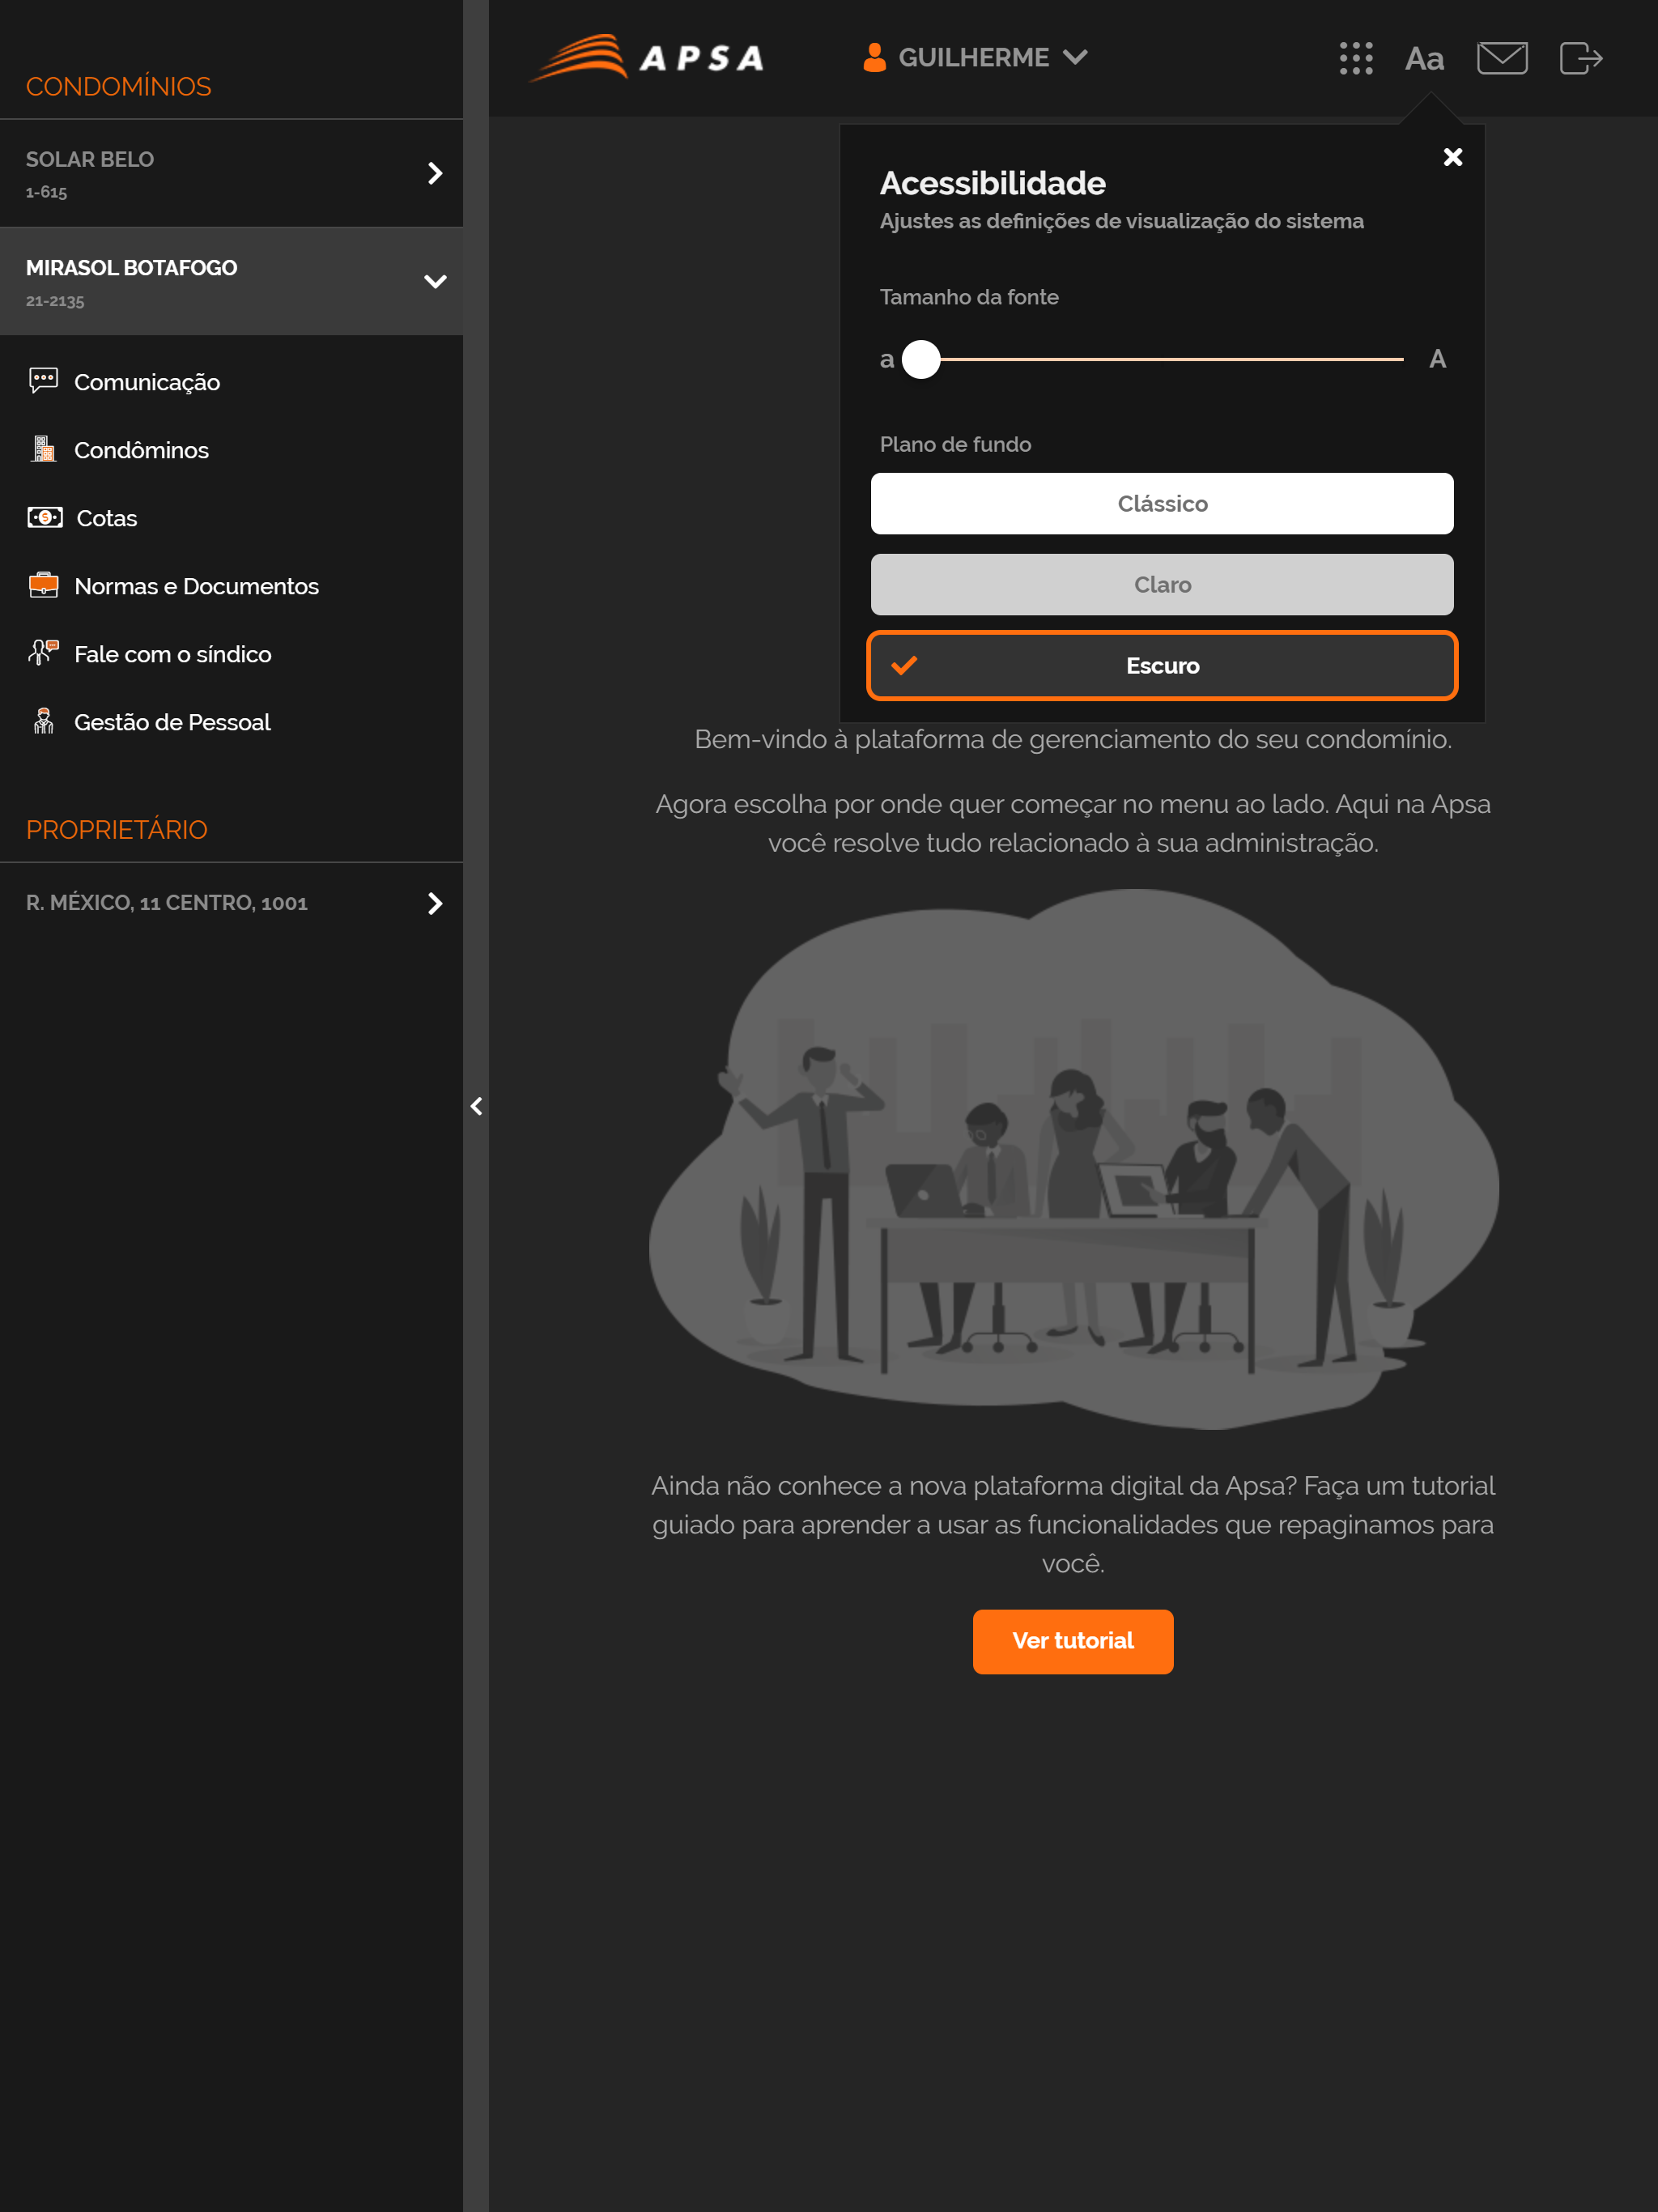The width and height of the screenshot is (1658, 2212).
Task: Collapse the sidebar with the arrow handle
Action: coord(476,1106)
